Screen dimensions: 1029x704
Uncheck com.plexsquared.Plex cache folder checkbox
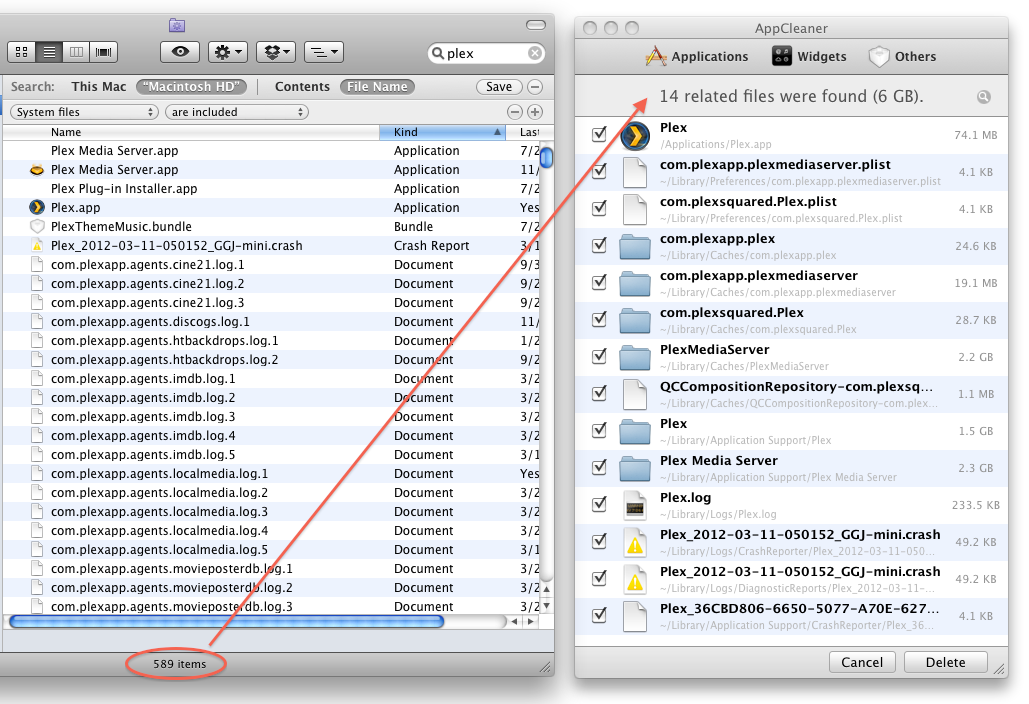[599, 320]
